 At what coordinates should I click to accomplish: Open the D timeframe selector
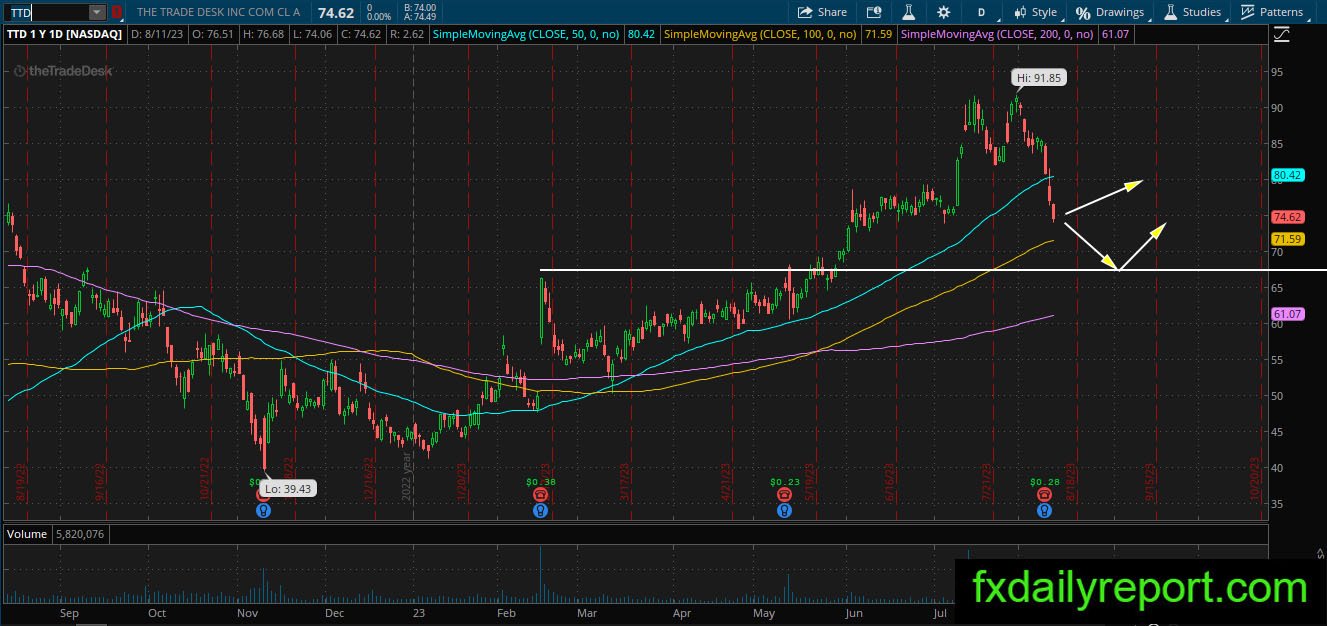[x=981, y=12]
